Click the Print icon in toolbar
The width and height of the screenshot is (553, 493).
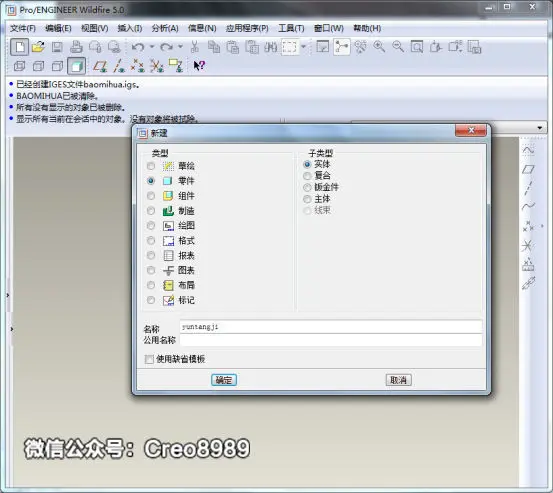76,47
